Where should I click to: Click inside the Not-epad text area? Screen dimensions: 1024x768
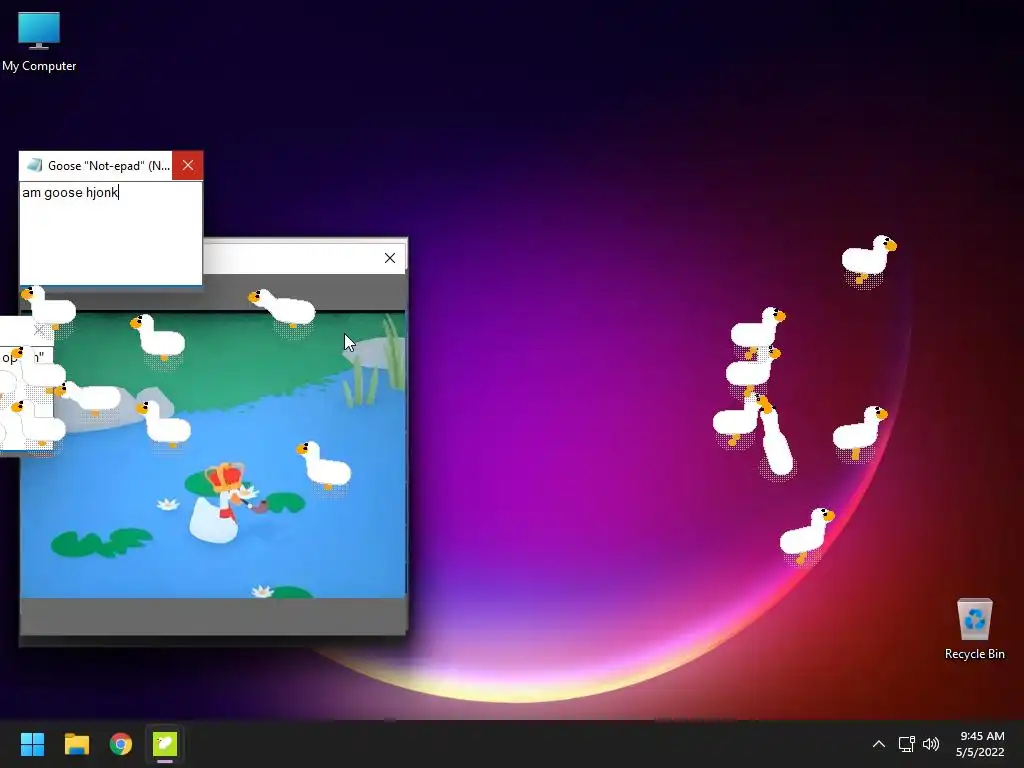coord(111,233)
